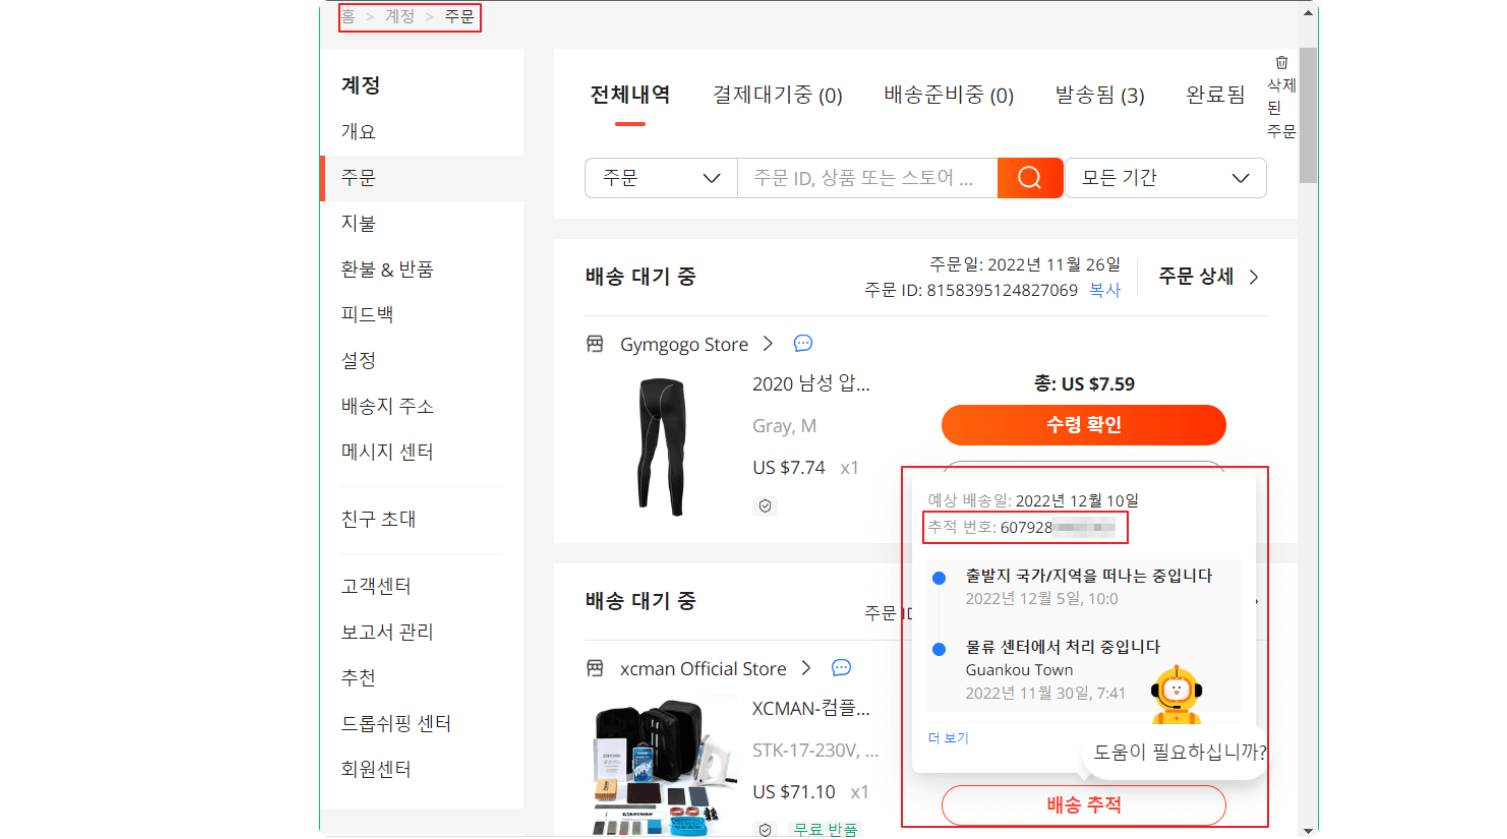
Task: Expand 주문 상세 for first order
Action: (1208, 277)
